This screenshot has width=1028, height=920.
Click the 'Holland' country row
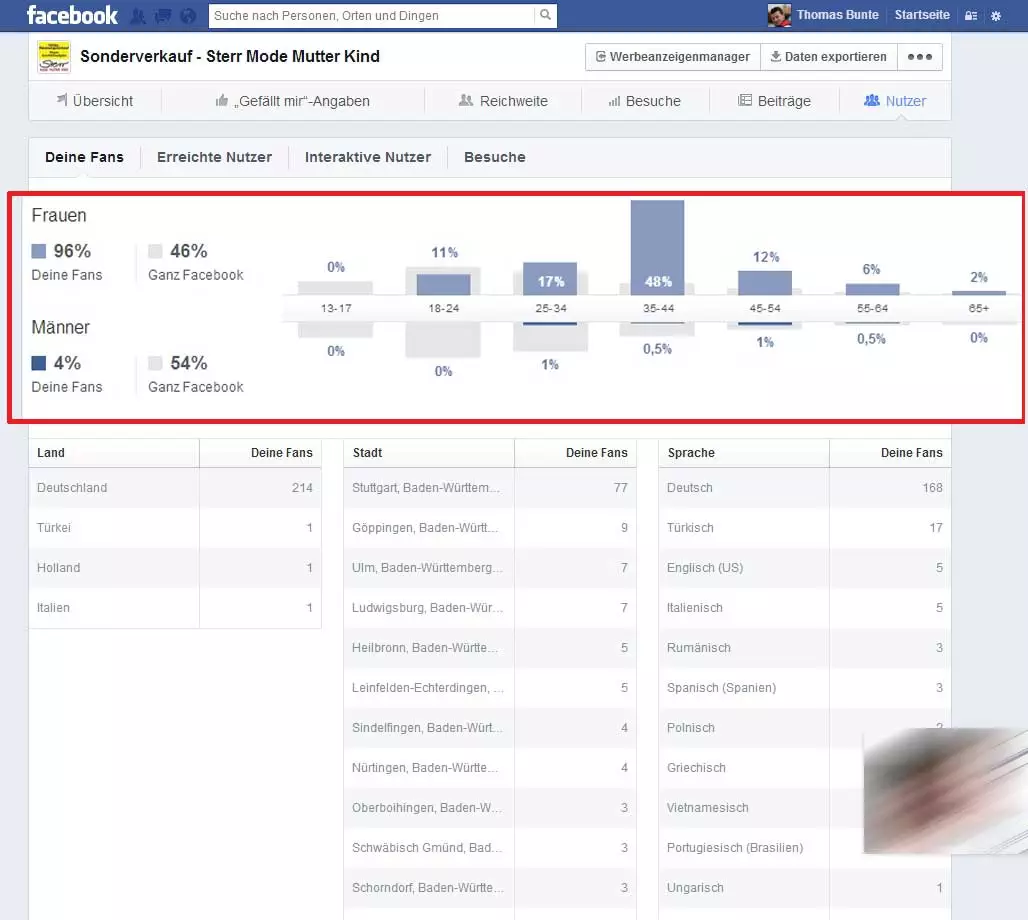point(175,568)
